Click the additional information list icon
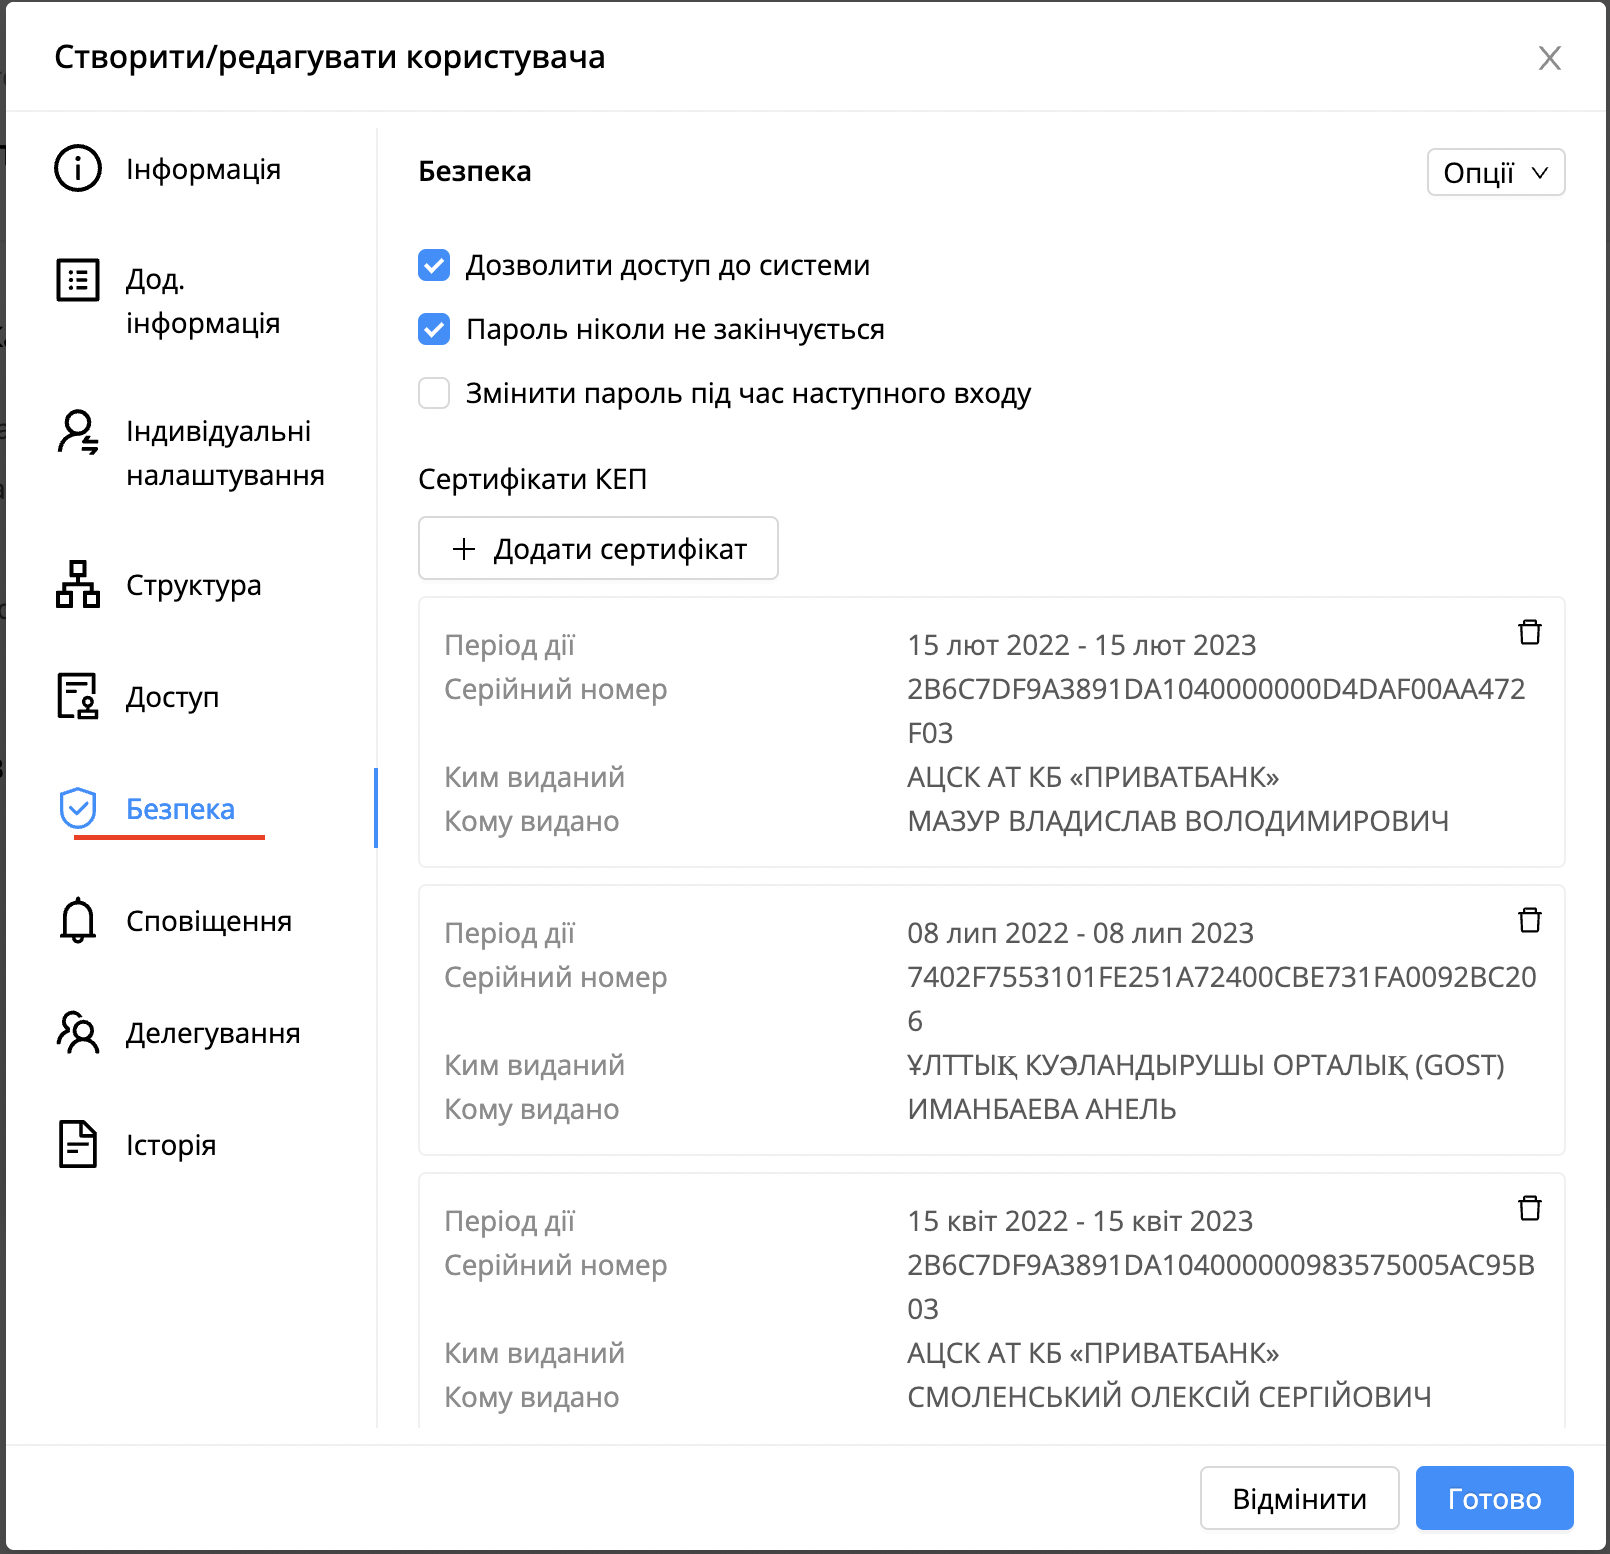This screenshot has height=1554, width=1610. (x=78, y=280)
